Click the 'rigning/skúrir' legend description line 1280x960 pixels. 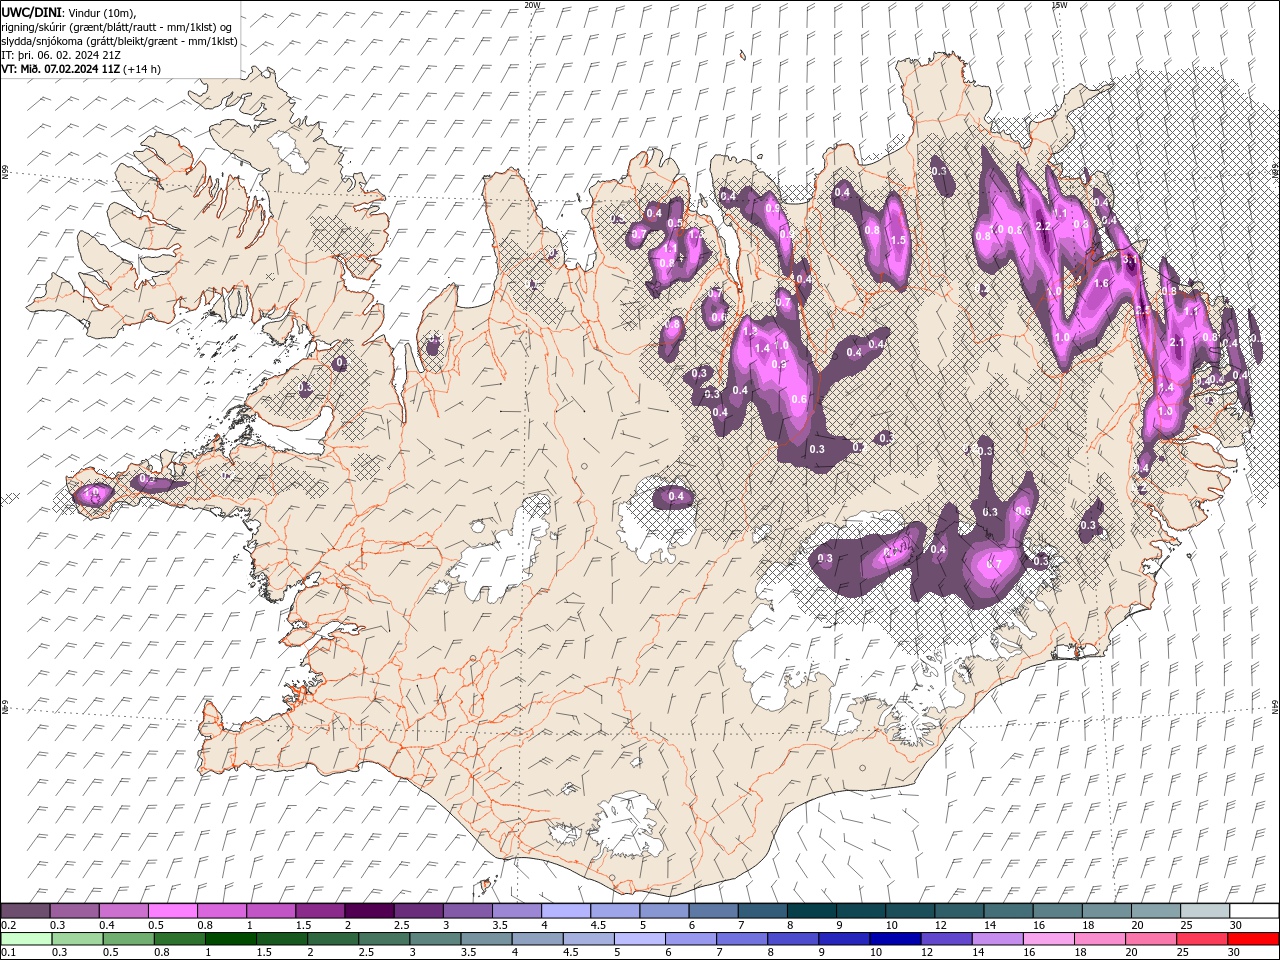[118, 26]
